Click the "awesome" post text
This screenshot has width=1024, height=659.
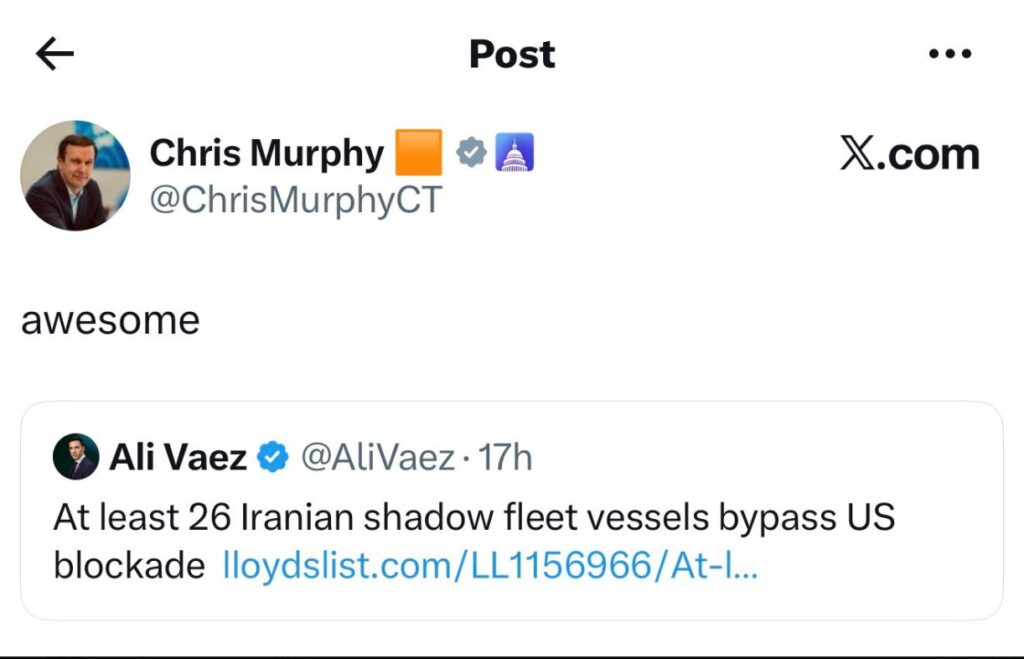[110, 320]
